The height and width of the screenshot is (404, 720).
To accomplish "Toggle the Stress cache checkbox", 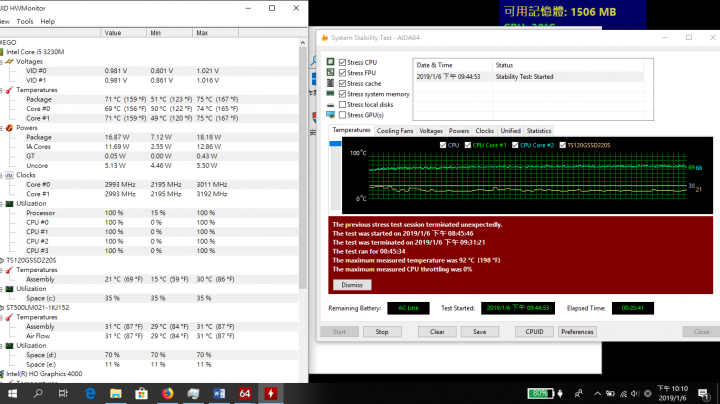I will click(x=343, y=83).
